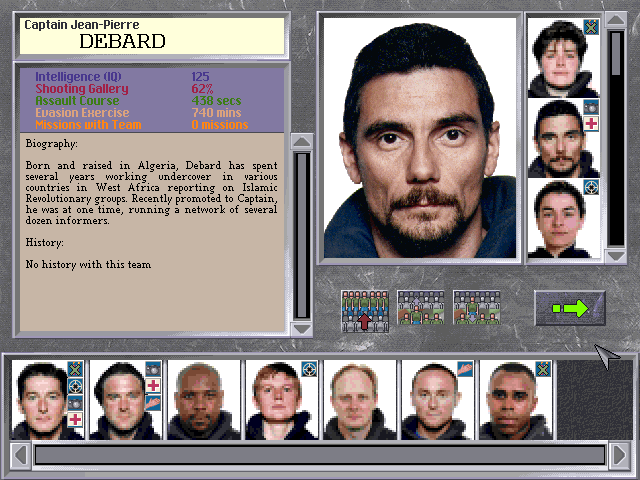Select the shaved-head soldier with hand icon
The height and width of the screenshot is (480, 640).
pyautogui.click(x=438, y=400)
